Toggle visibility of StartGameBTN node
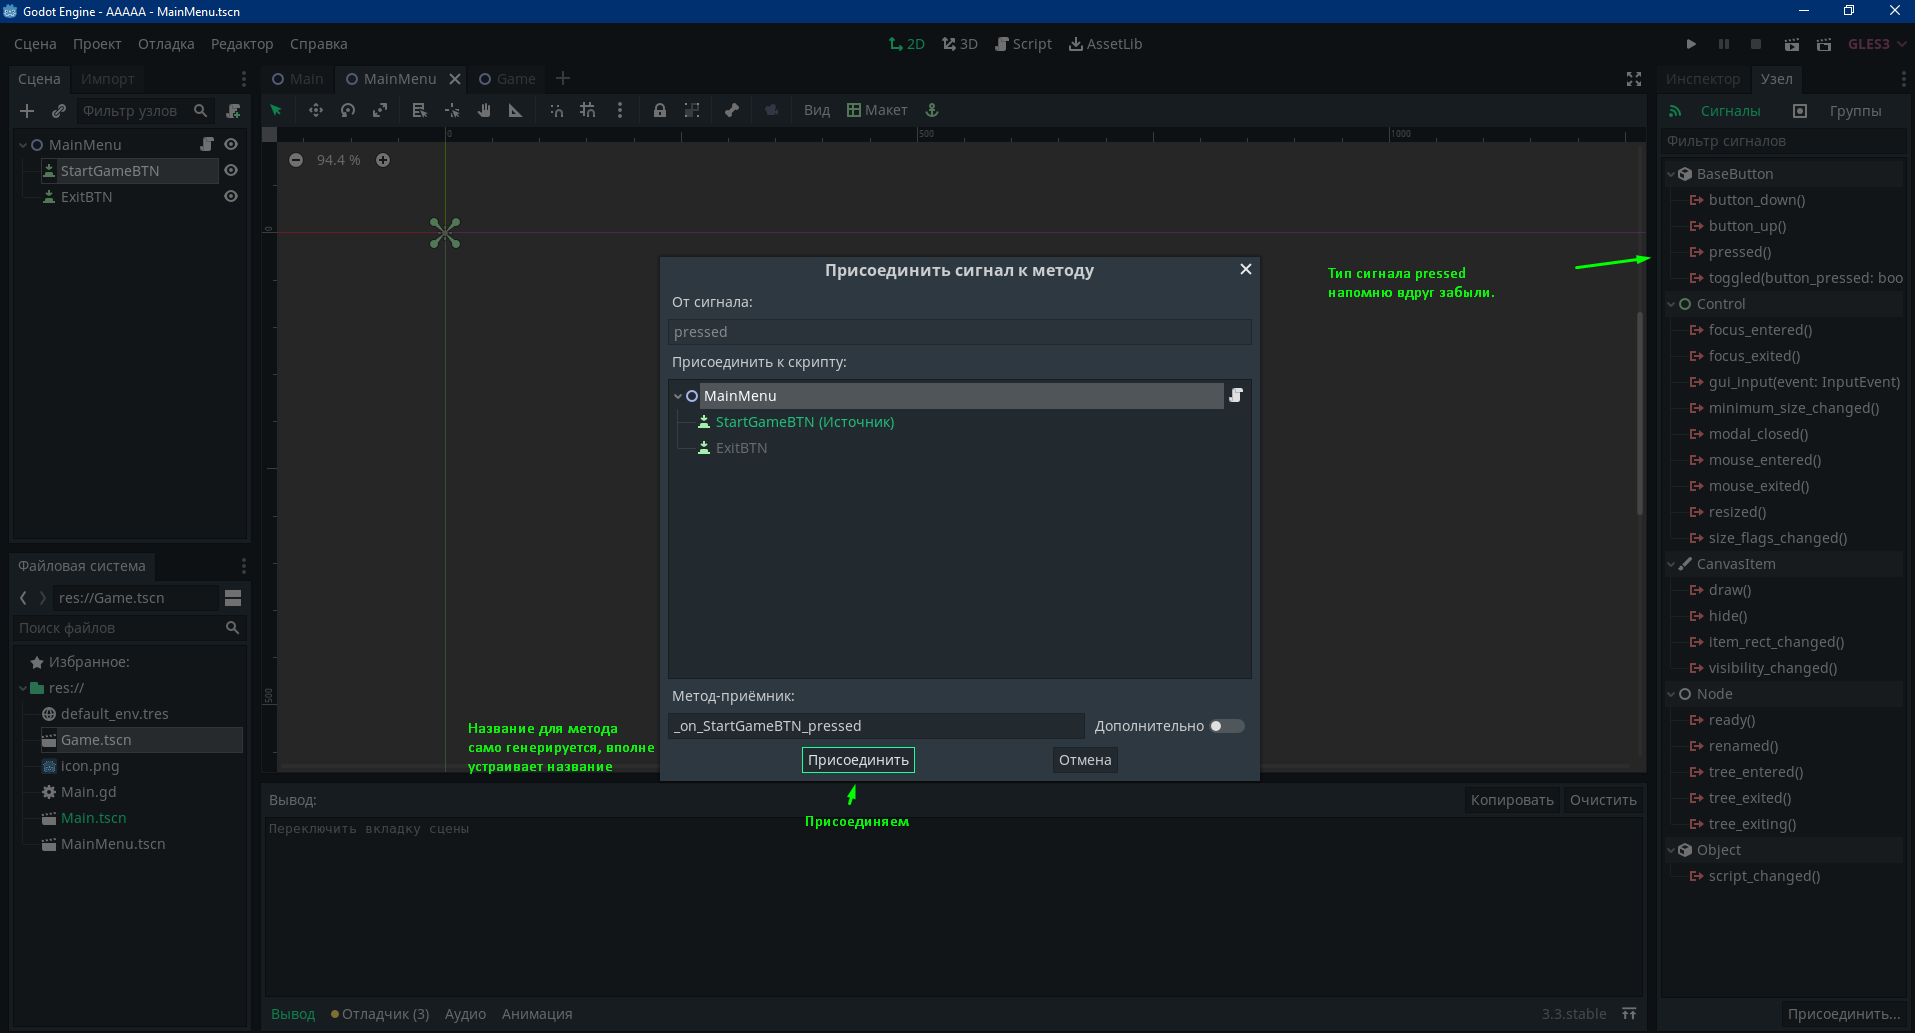Image resolution: width=1915 pixels, height=1033 pixels. point(231,170)
